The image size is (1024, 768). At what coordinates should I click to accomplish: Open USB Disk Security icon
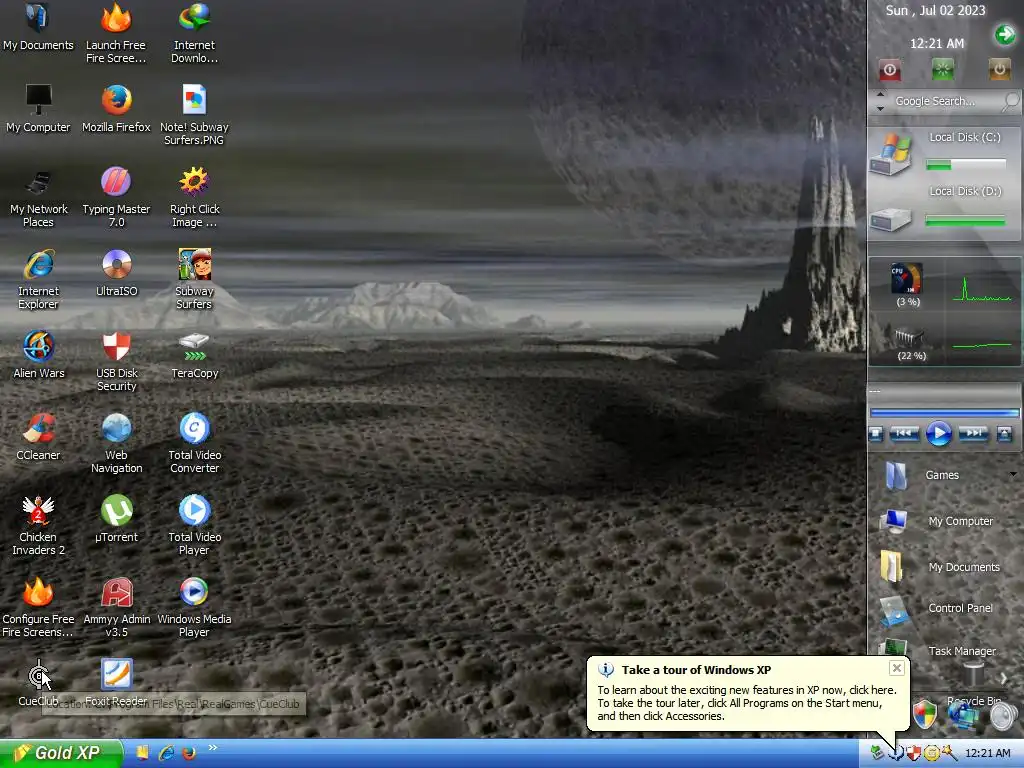[116, 362]
